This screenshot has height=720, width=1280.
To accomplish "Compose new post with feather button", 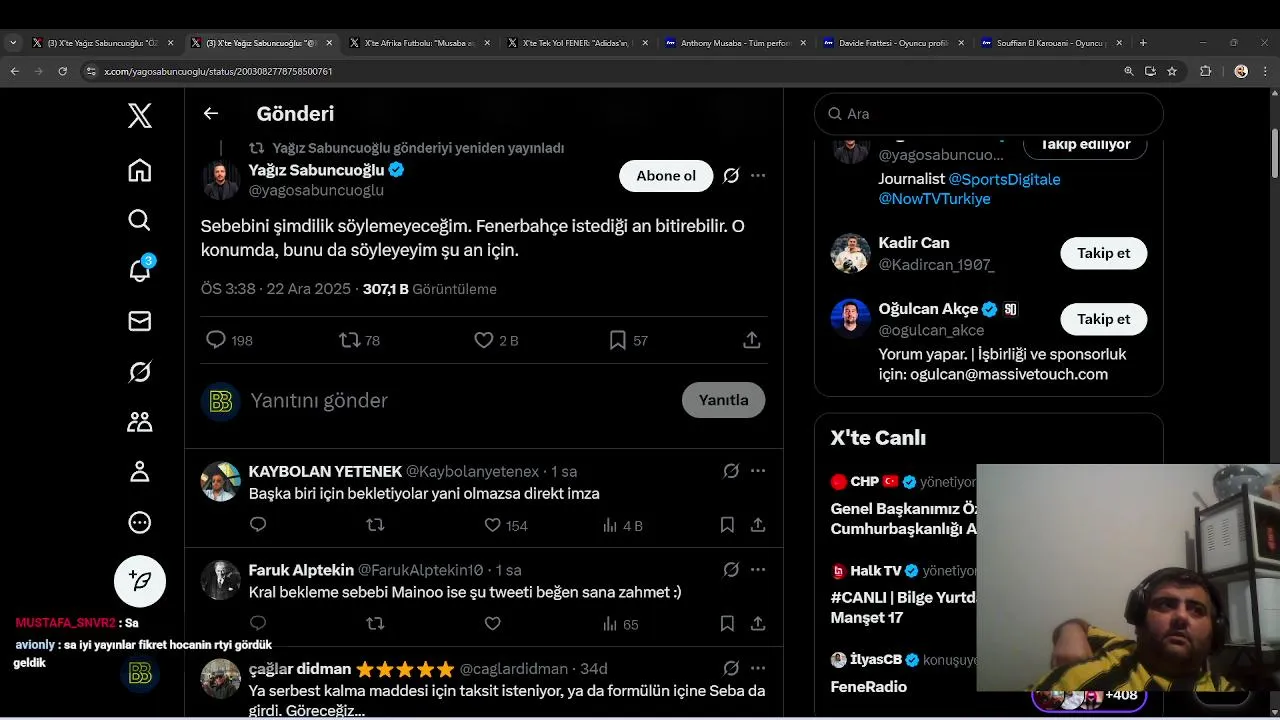I will (140, 581).
